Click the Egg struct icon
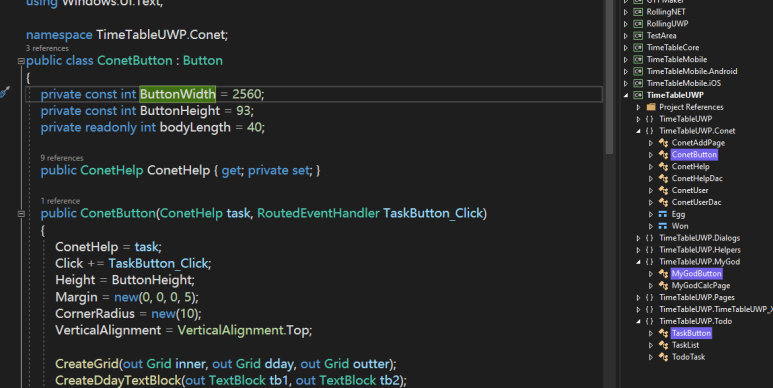 pyautogui.click(x=663, y=214)
